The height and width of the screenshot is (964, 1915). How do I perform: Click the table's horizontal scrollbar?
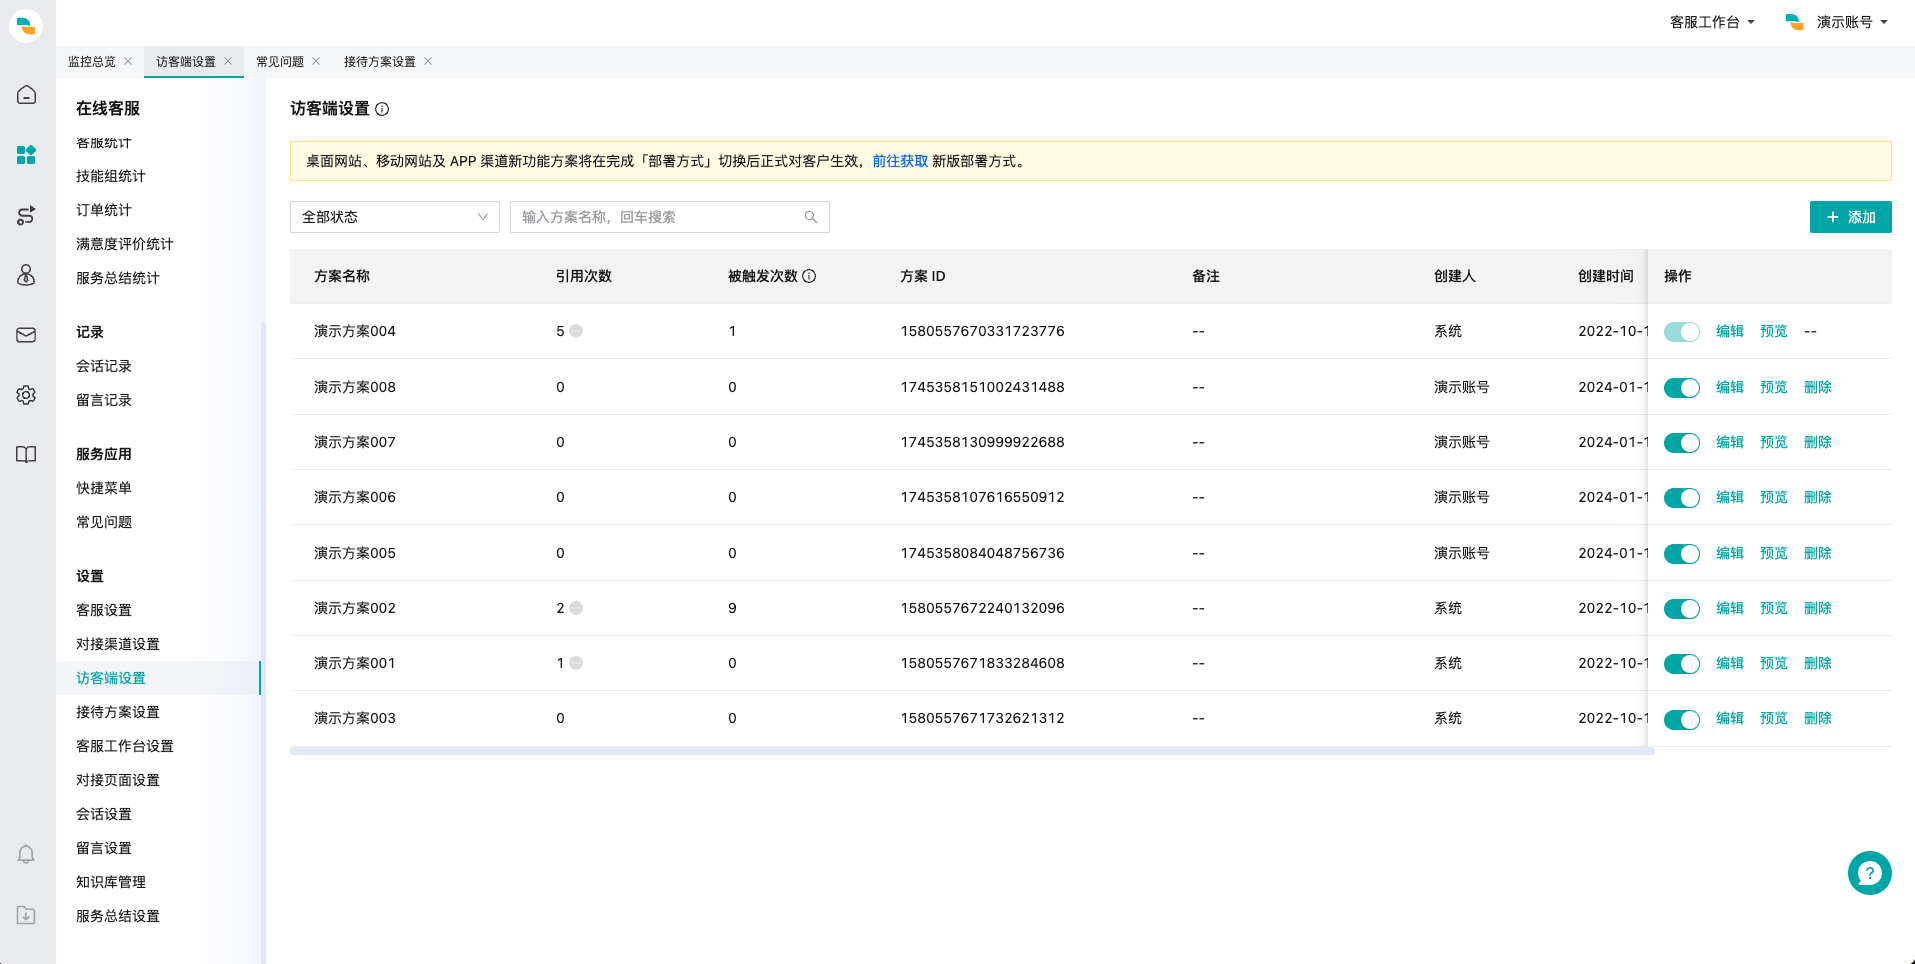pyautogui.click(x=972, y=751)
